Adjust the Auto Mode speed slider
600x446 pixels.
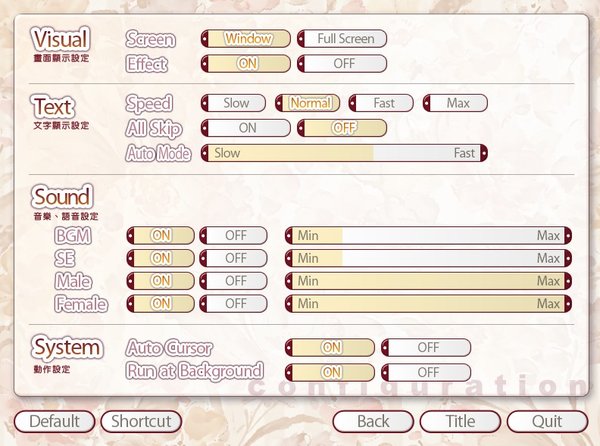[x=344, y=153]
